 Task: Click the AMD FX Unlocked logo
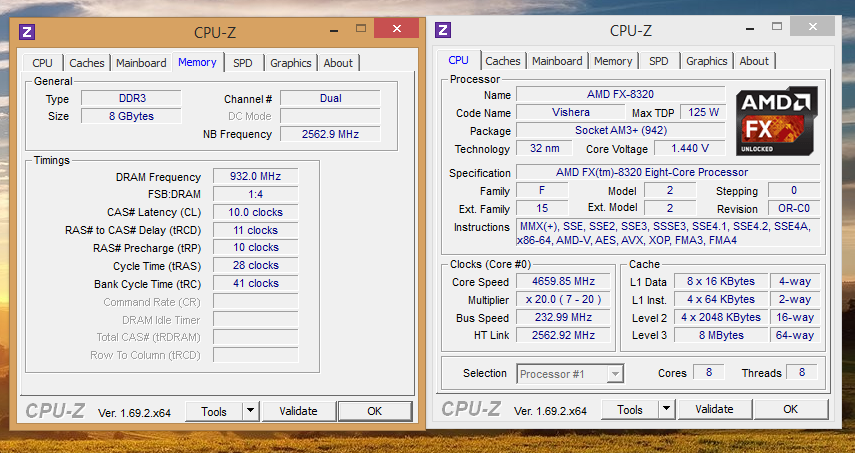[776, 120]
